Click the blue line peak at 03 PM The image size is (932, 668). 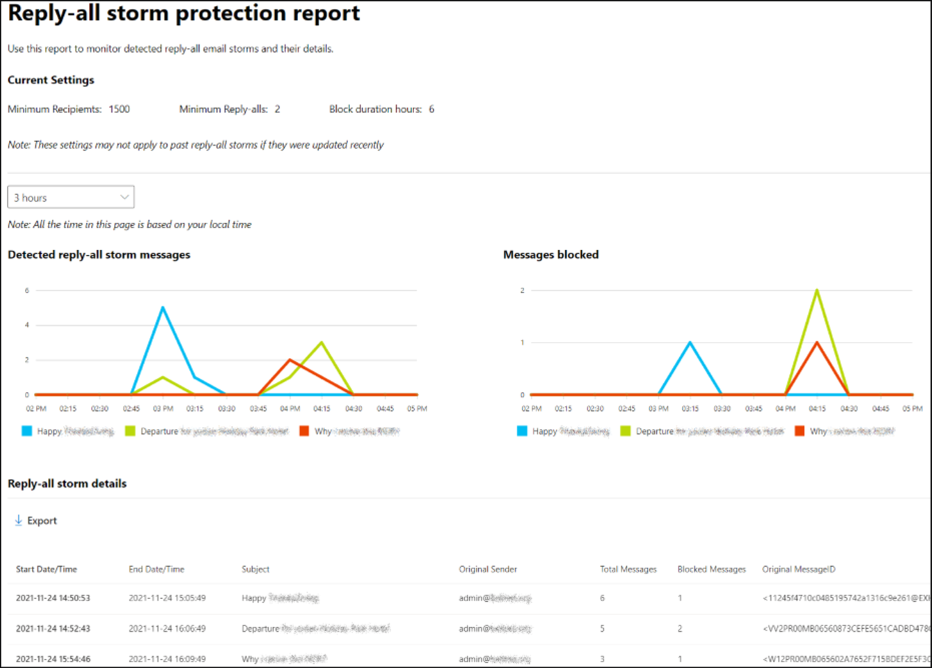tap(163, 308)
